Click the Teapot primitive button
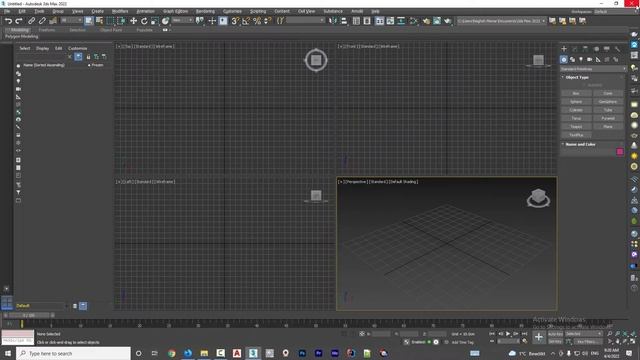 [576, 127]
